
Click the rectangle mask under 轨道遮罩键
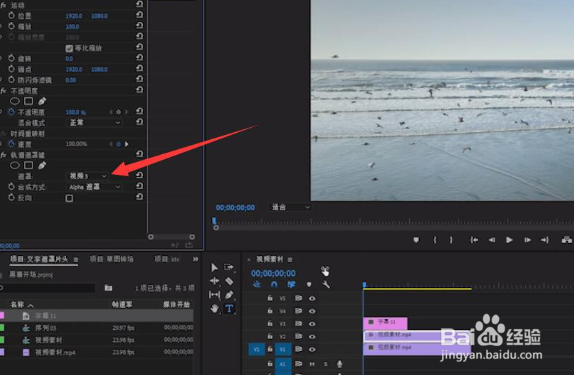(x=29, y=166)
